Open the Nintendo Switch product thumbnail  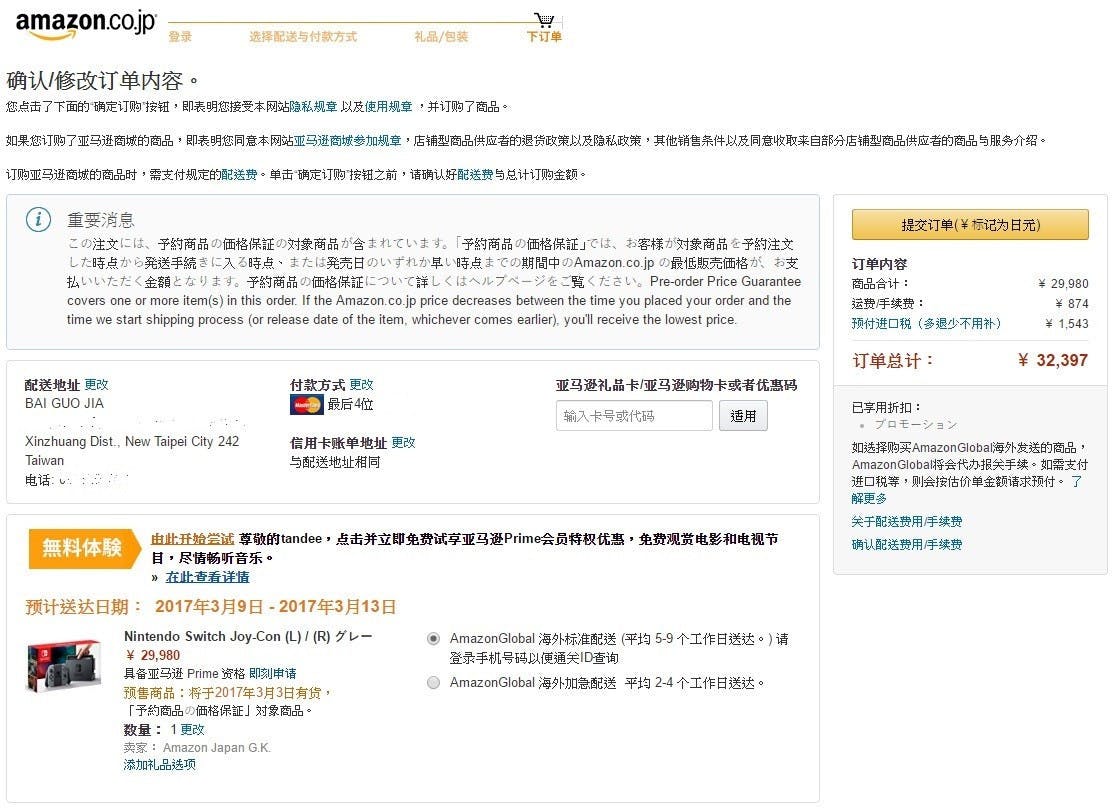[x=64, y=666]
